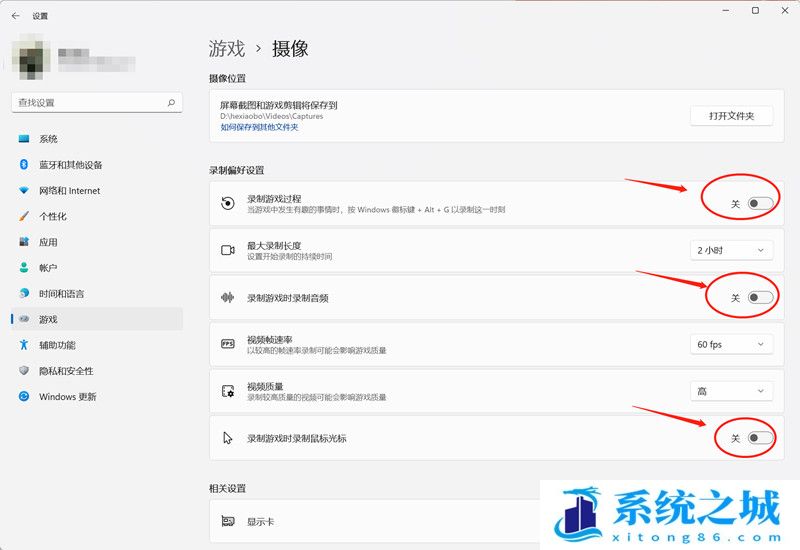
Task: Click the 帐户 person icon
Action: tap(23, 267)
